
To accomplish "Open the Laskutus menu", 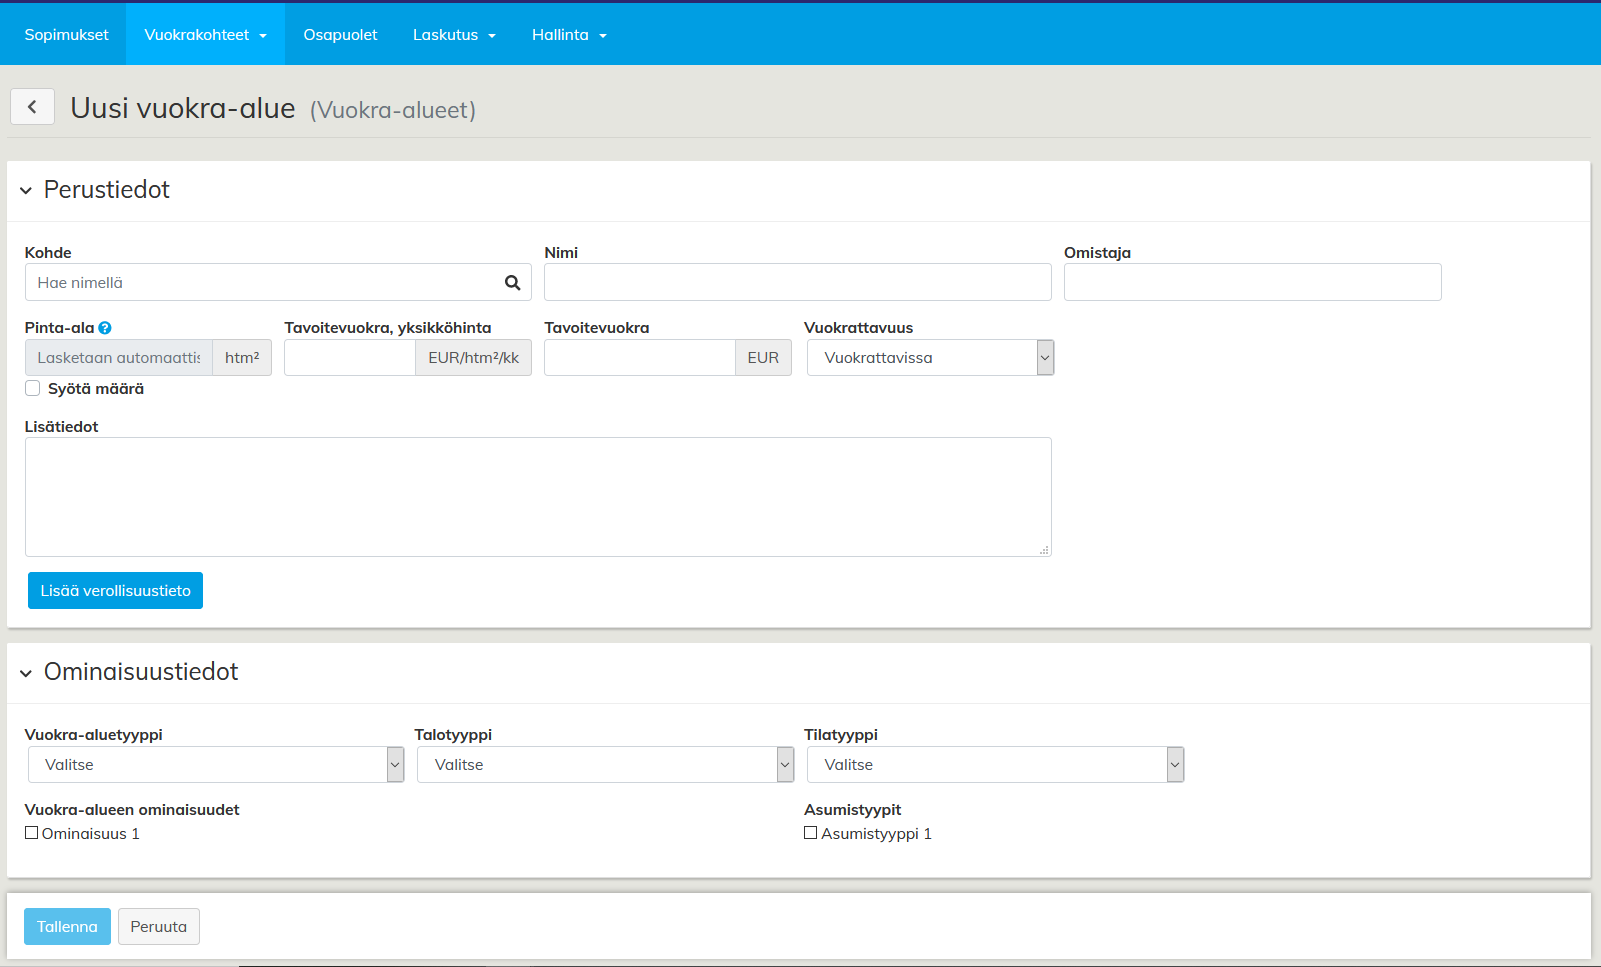I will tap(454, 35).
